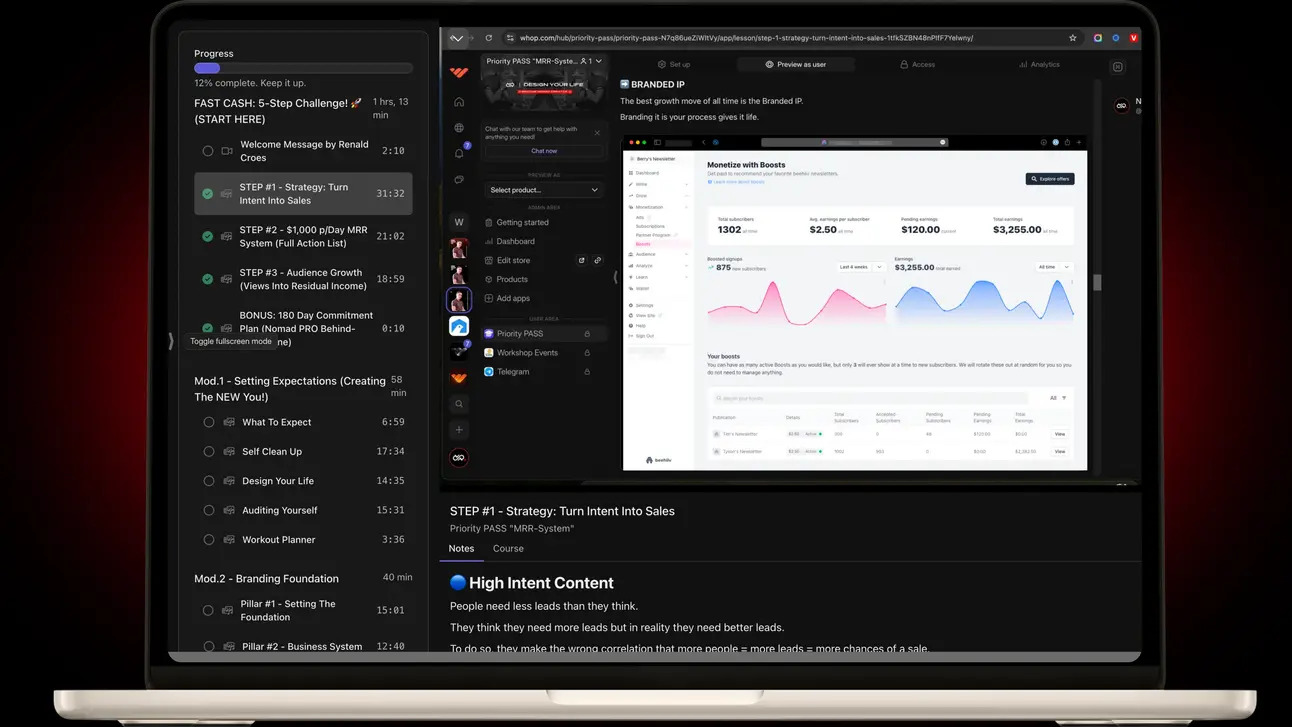Select the Notes tab
Image resolution: width=1292 pixels, height=727 pixels.
pyautogui.click(x=461, y=548)
